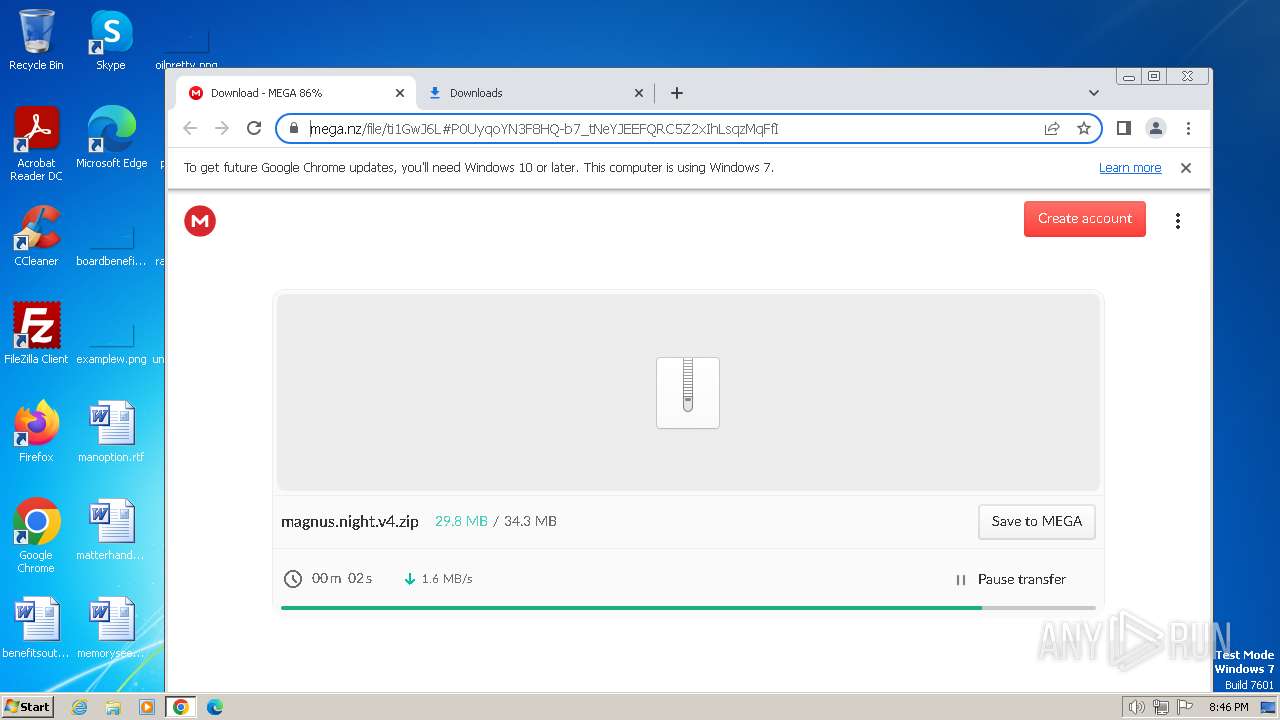Close the Download - MEGA tab
Image resolution: width=1280 pixels, height=720 pixels.
(400, 93)
